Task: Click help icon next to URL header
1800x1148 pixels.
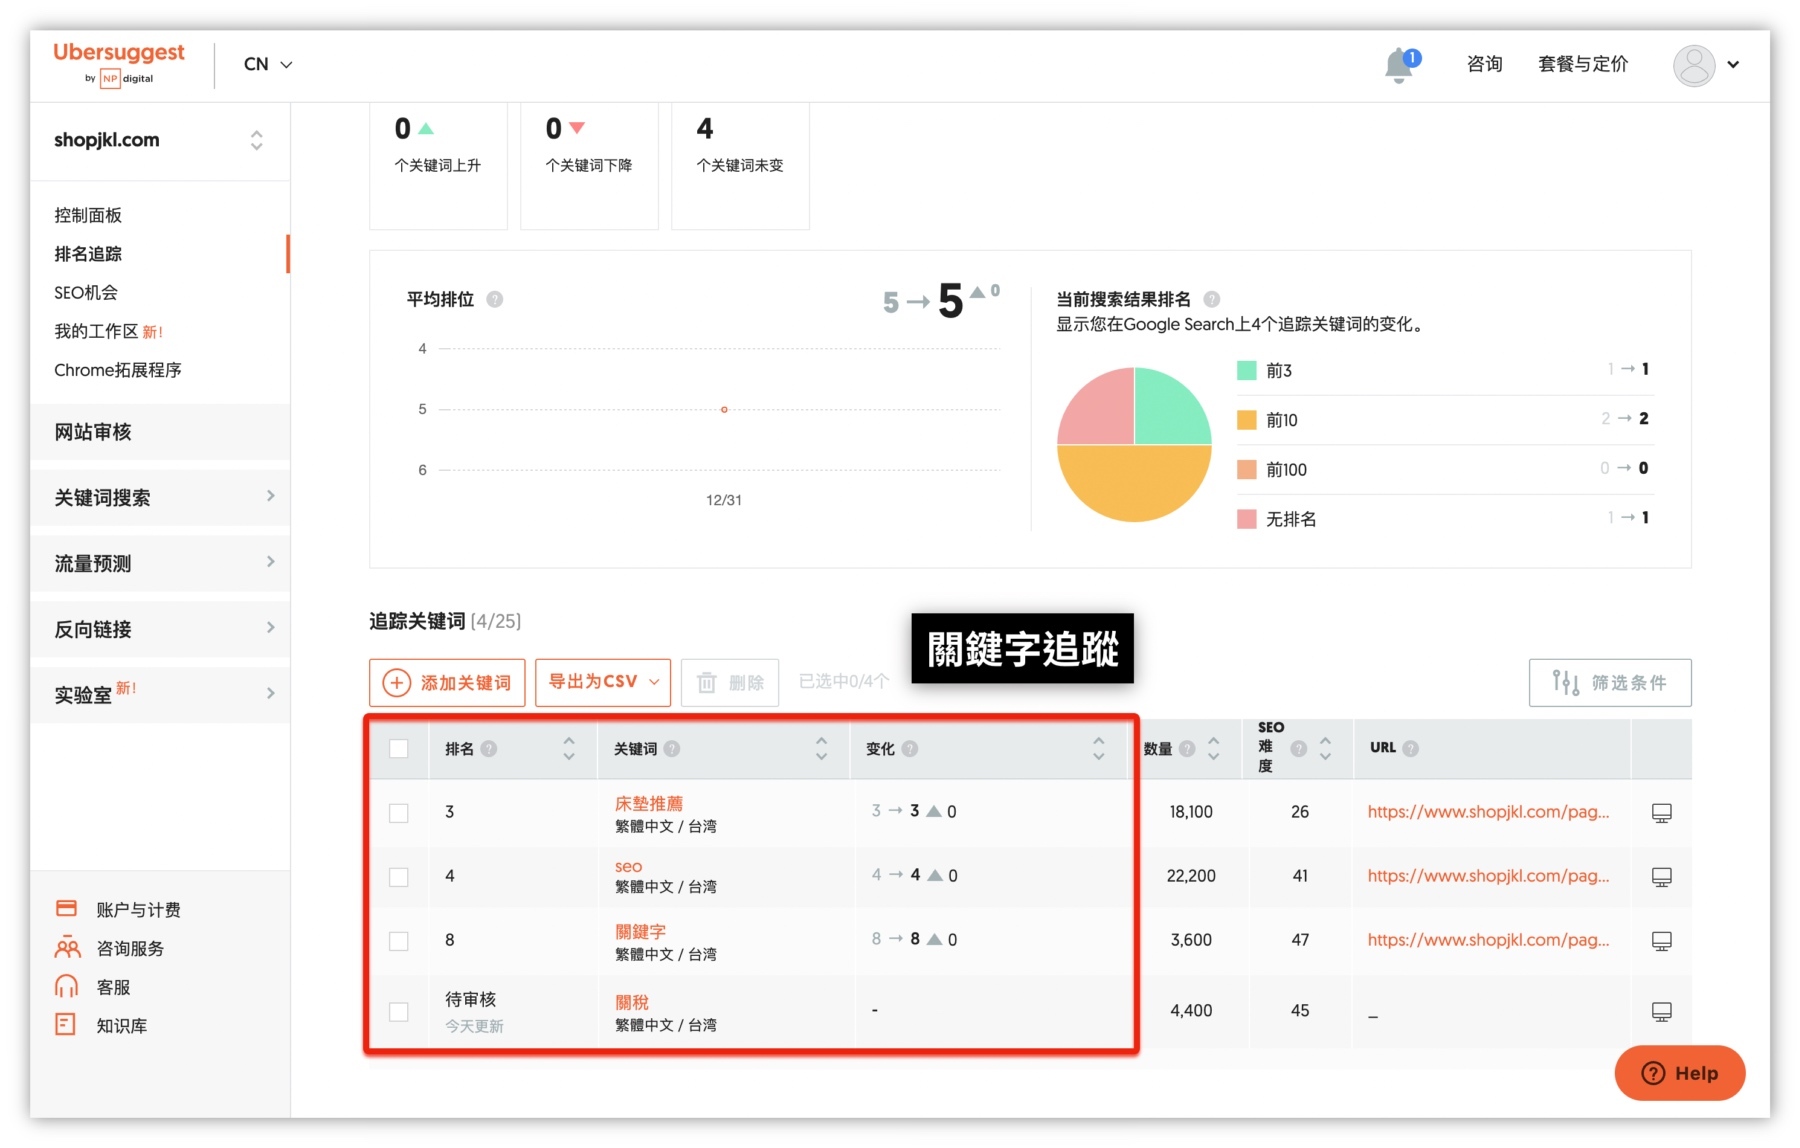Action: coord(1410,748)
